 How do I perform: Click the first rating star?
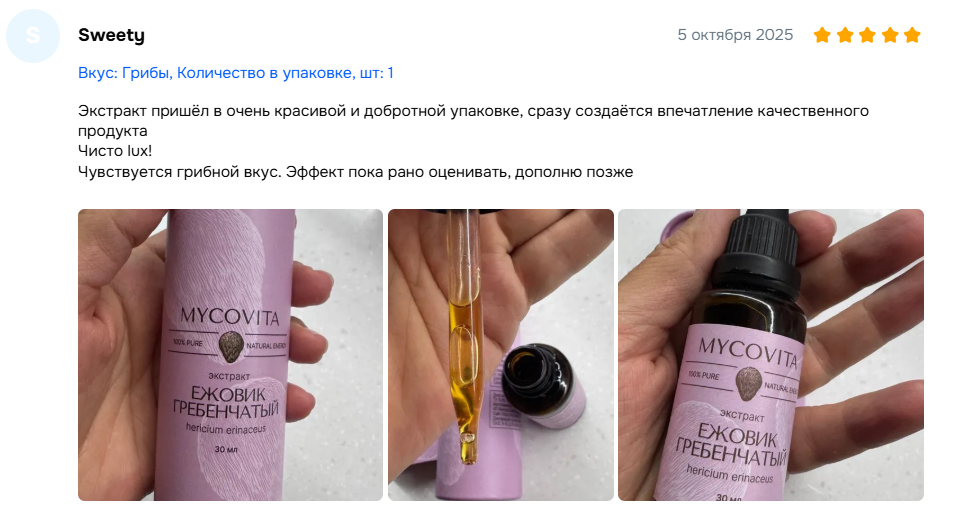[x=822, y=35]
